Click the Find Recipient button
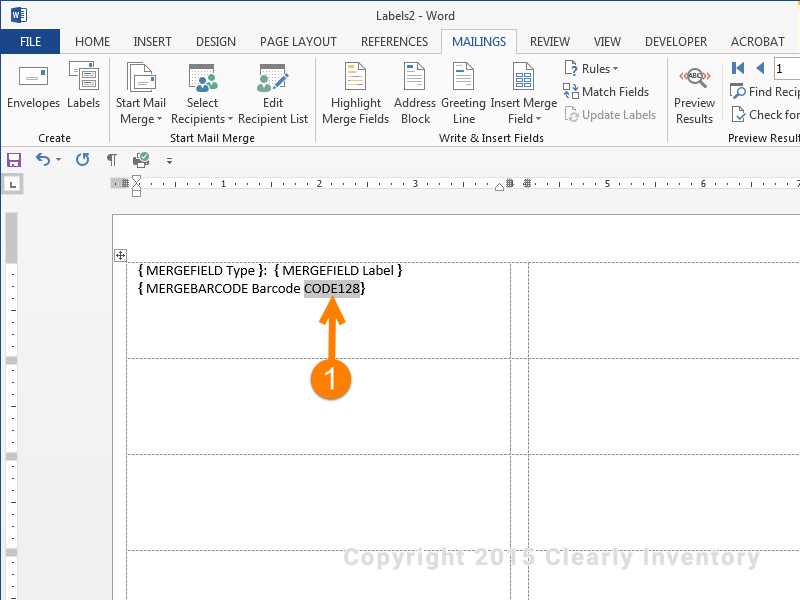The image size is (800, 600). tap(765, 92)
